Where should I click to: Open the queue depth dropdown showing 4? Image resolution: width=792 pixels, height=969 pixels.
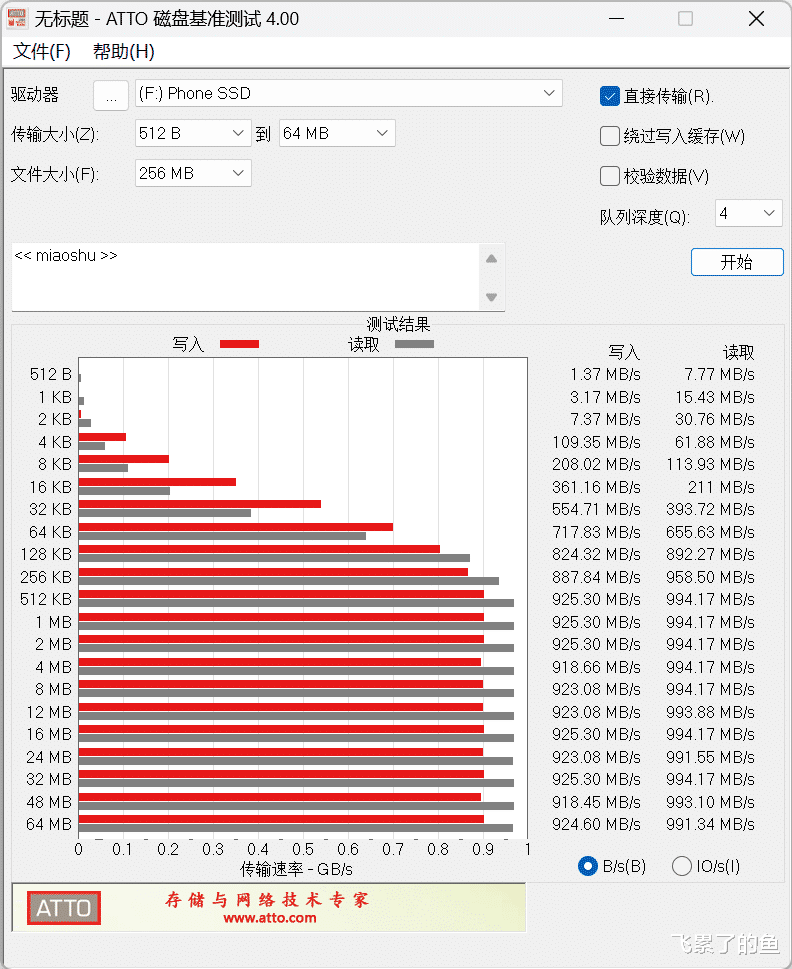[749, 213]
